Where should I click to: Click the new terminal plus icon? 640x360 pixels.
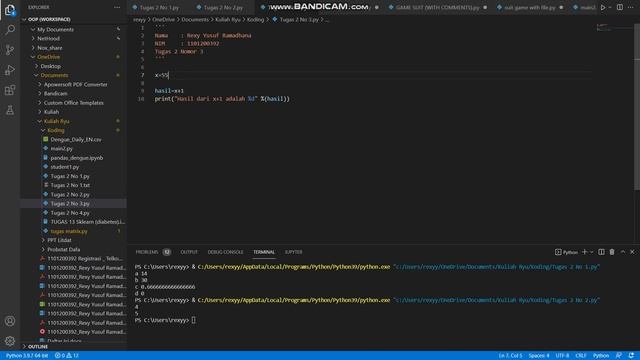click(584, 252)
